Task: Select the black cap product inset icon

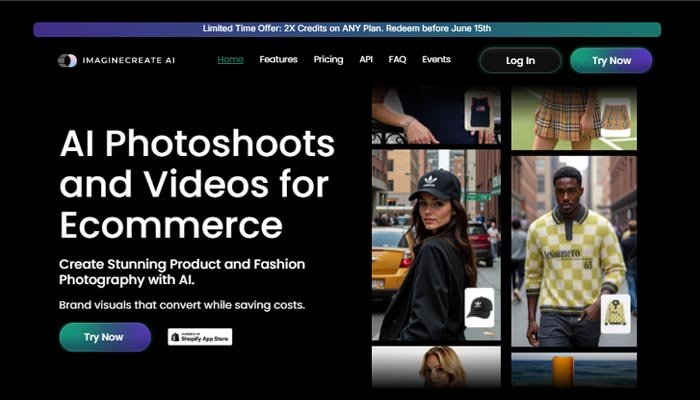Action: coord(480,307)
